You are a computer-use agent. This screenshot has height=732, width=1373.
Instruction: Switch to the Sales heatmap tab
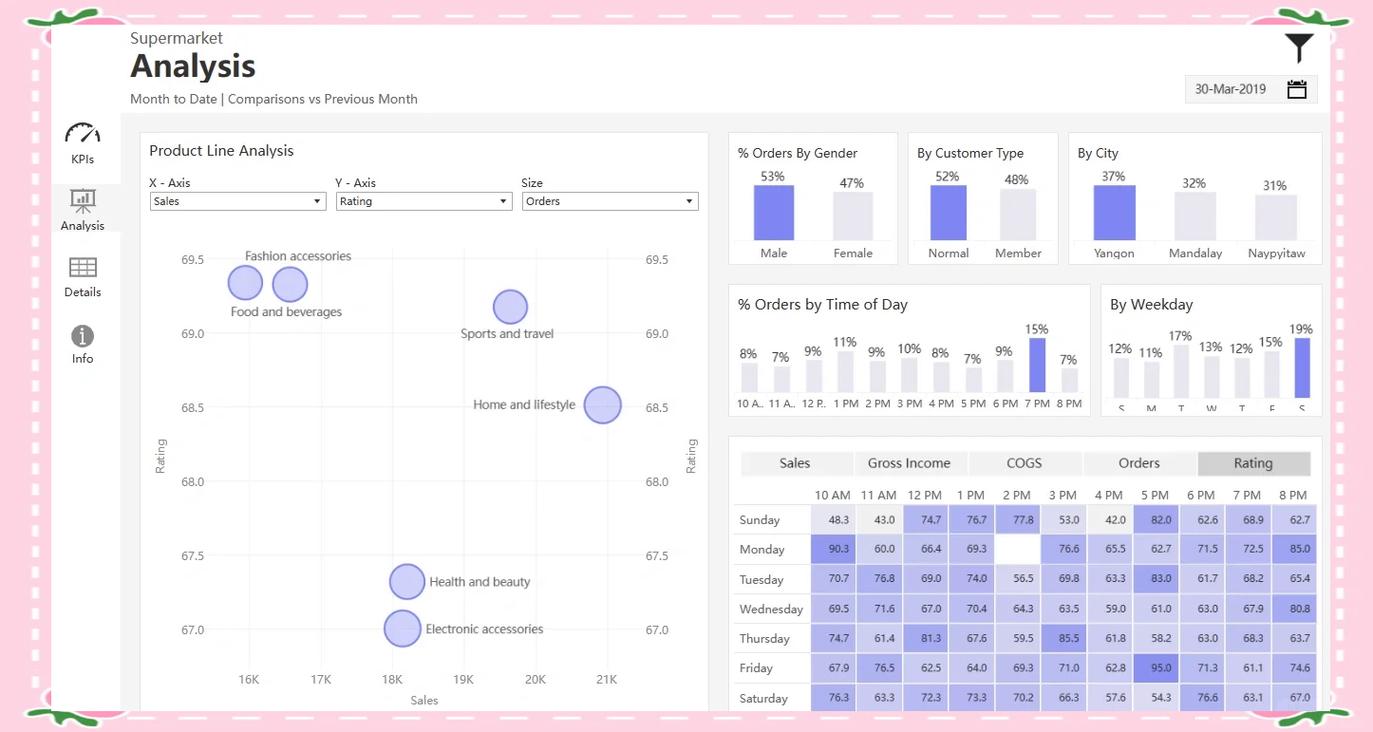point(796,463)
